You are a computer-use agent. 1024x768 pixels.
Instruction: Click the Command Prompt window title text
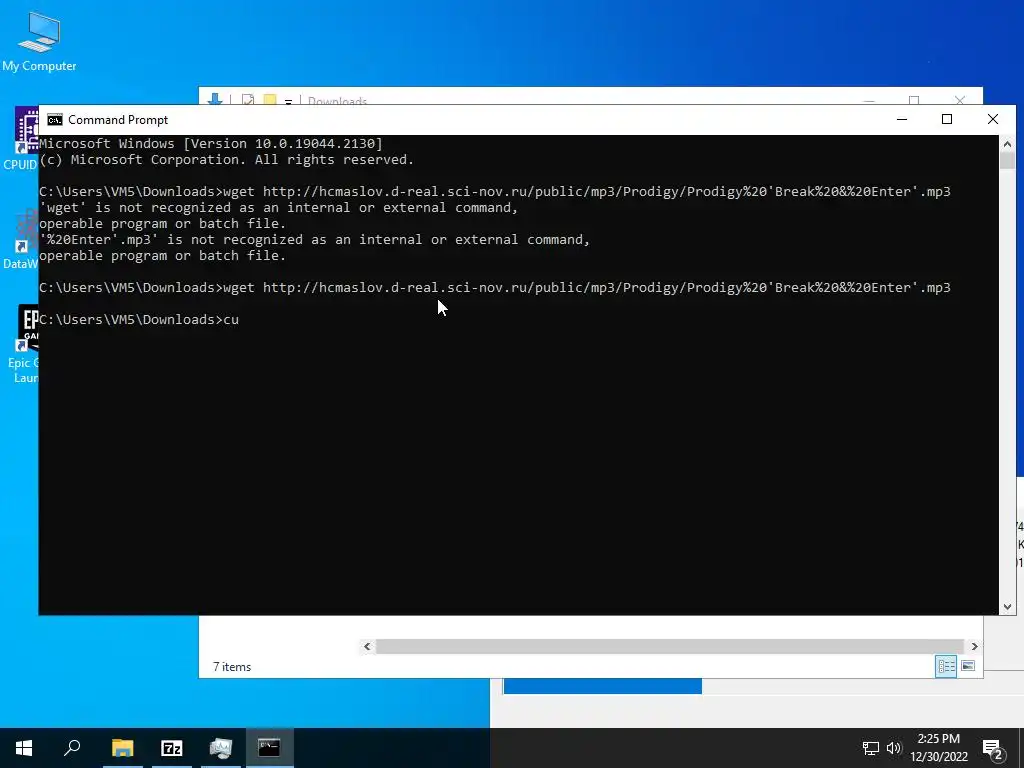[x=118, y=120]
